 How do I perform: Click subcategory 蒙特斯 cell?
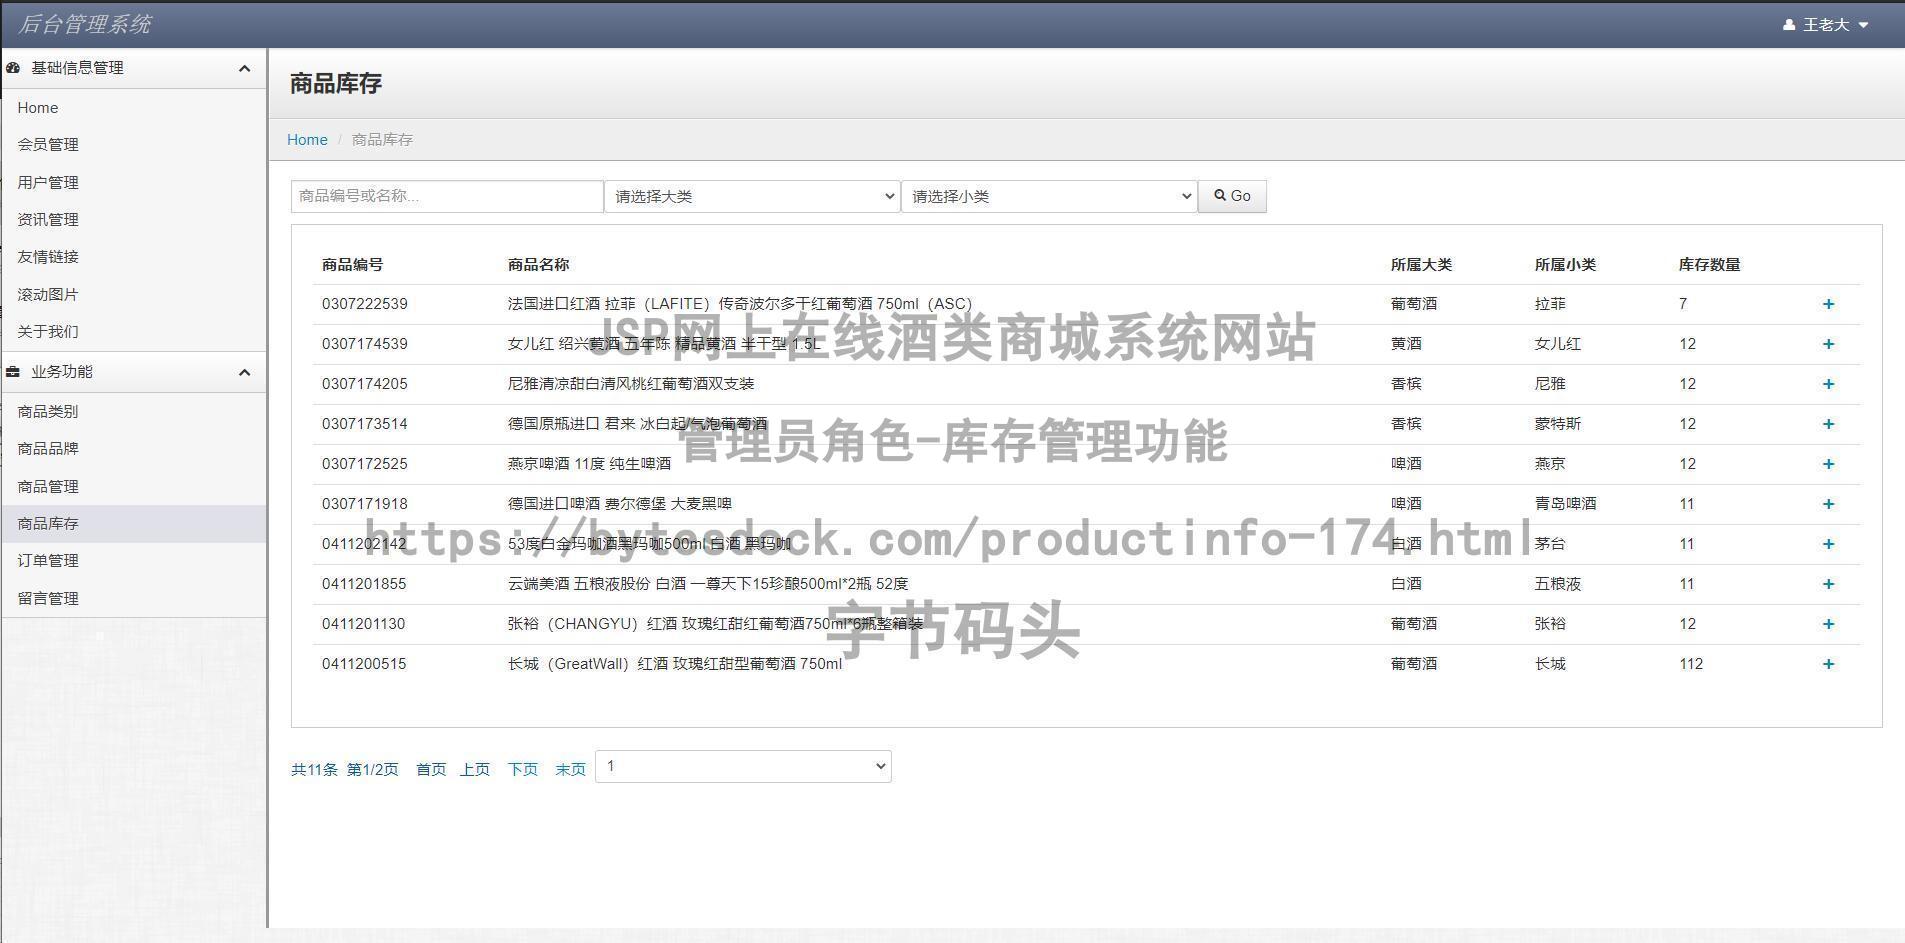[x=1558, y=424]
